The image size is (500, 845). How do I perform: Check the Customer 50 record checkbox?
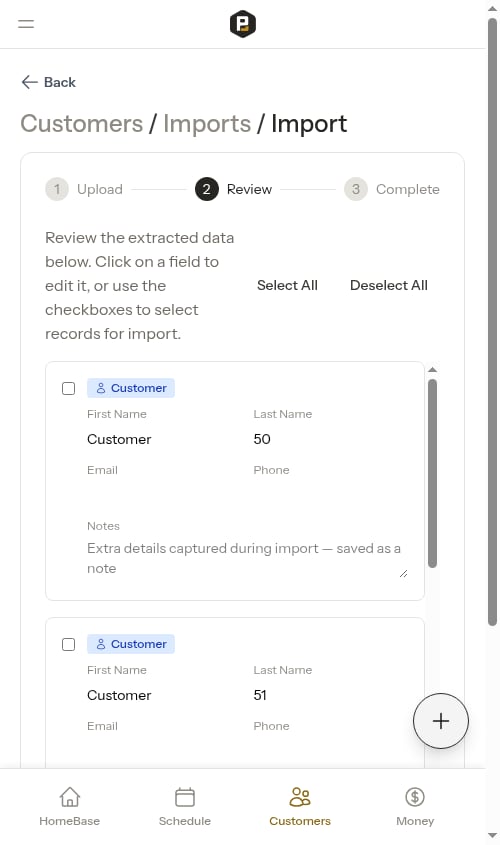tap(68, 388)
